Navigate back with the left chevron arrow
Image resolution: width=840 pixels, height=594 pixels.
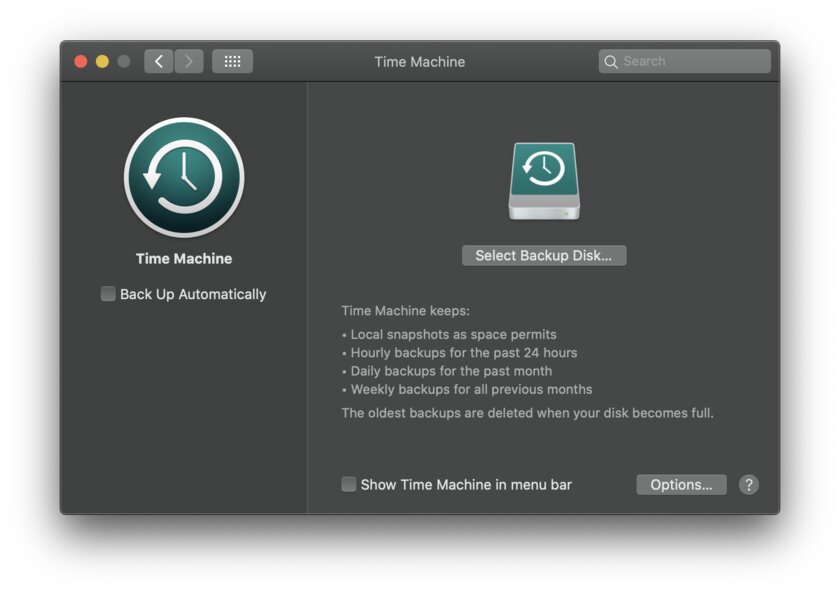158,61
